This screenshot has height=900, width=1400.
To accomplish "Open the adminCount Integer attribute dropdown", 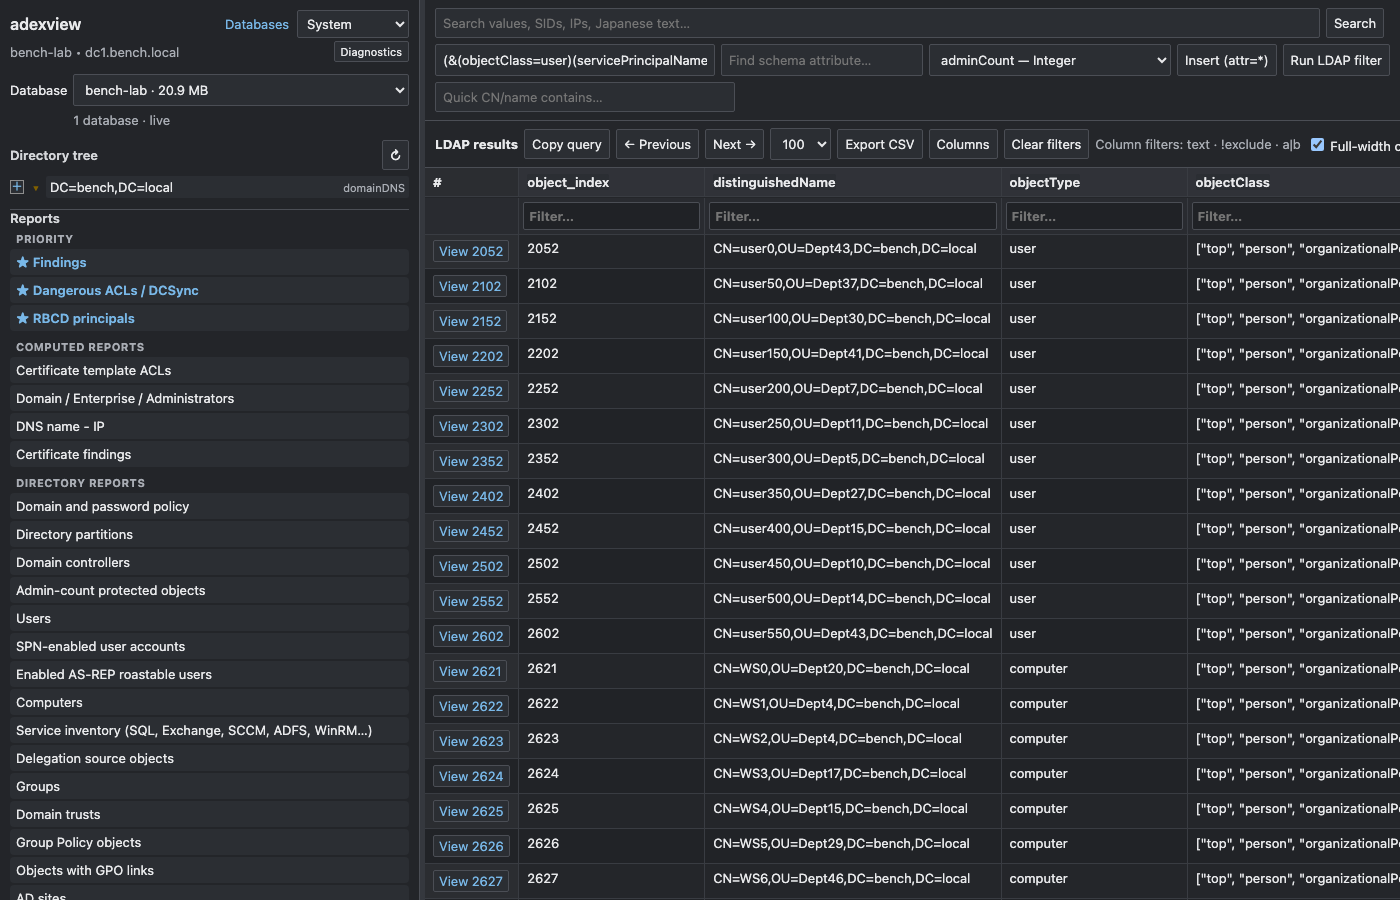I will coord(1050,60).
